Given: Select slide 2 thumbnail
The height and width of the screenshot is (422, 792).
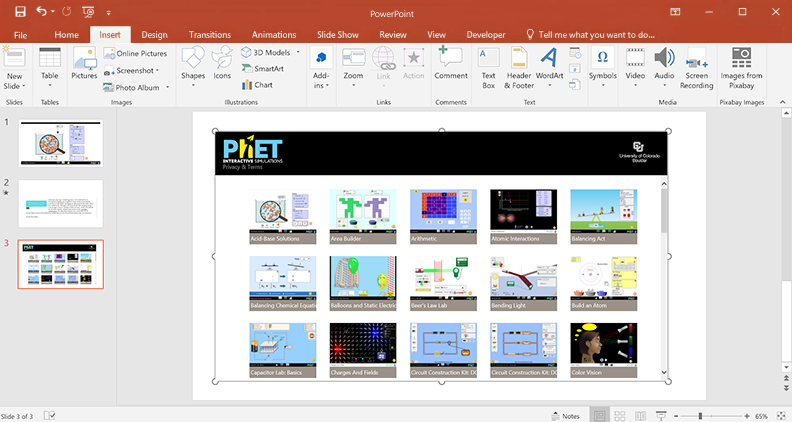Looking at the screenshot, I should (x=61, y=204).
